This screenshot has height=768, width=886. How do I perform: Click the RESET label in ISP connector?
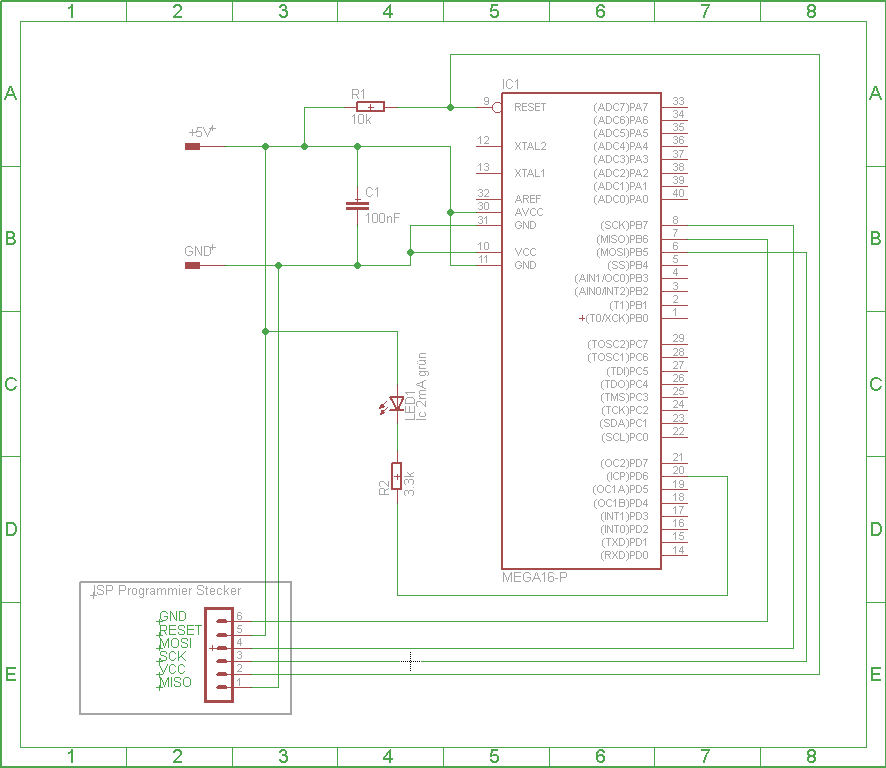[180, 630]
